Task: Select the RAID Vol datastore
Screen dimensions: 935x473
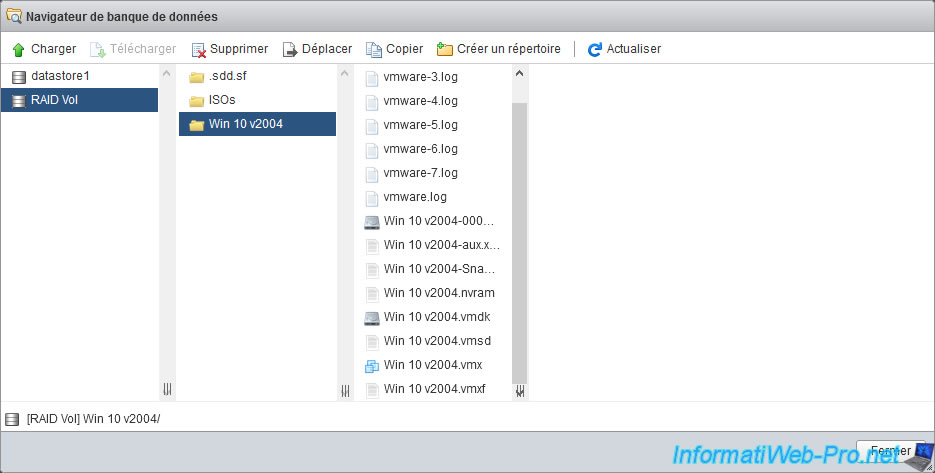Action: [x=55, y=100]
